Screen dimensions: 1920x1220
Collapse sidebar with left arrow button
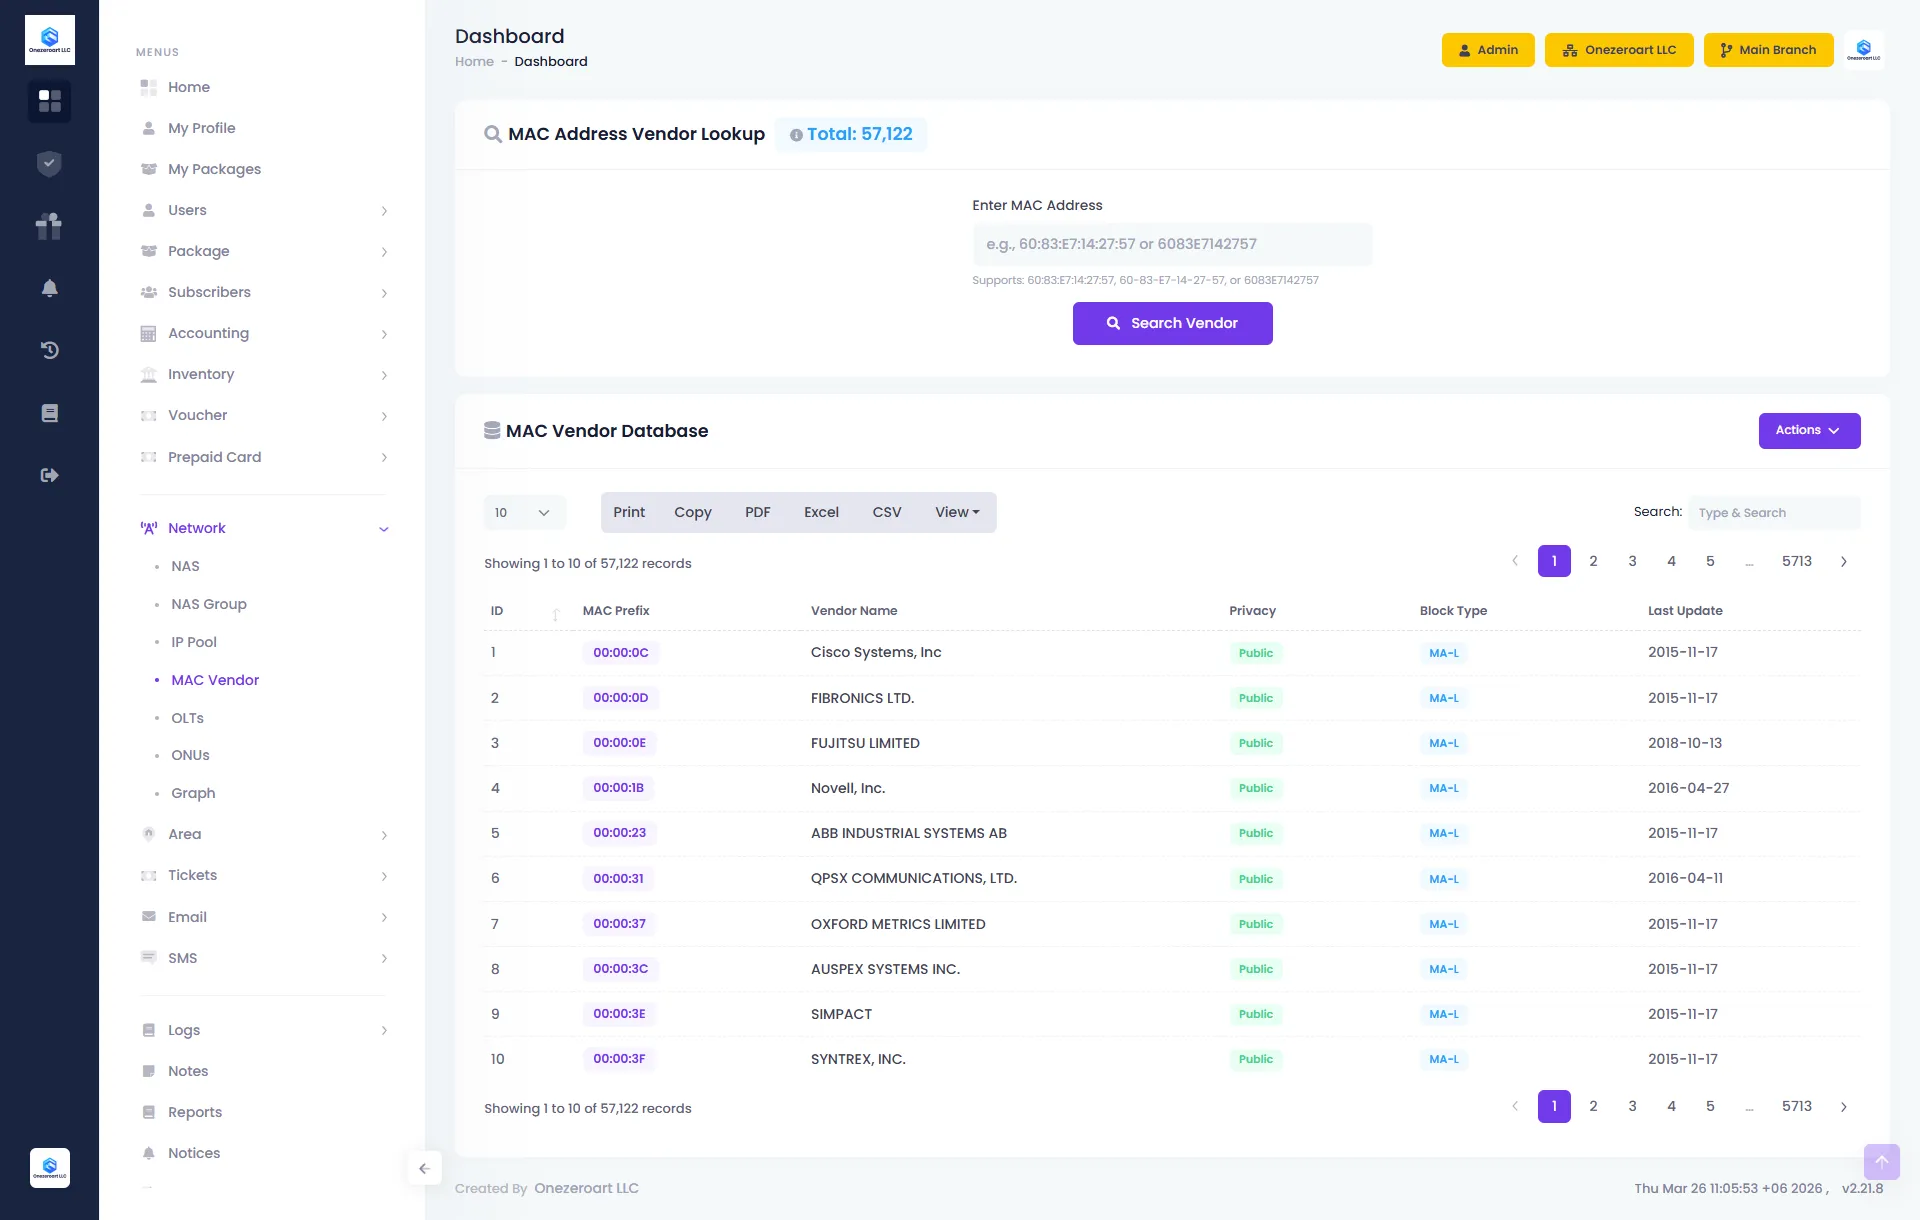click(x=424, y=1168)
